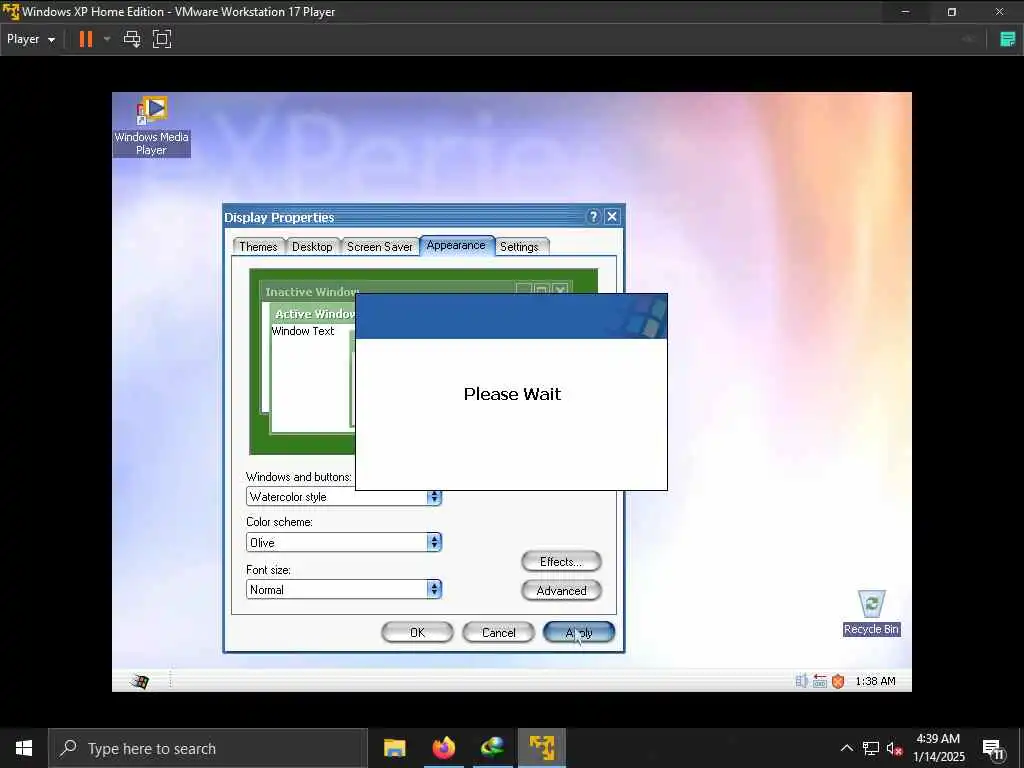1024x768 pixels.
Task: Click the XP clock showing 1:38 AM
Action: 875,681
